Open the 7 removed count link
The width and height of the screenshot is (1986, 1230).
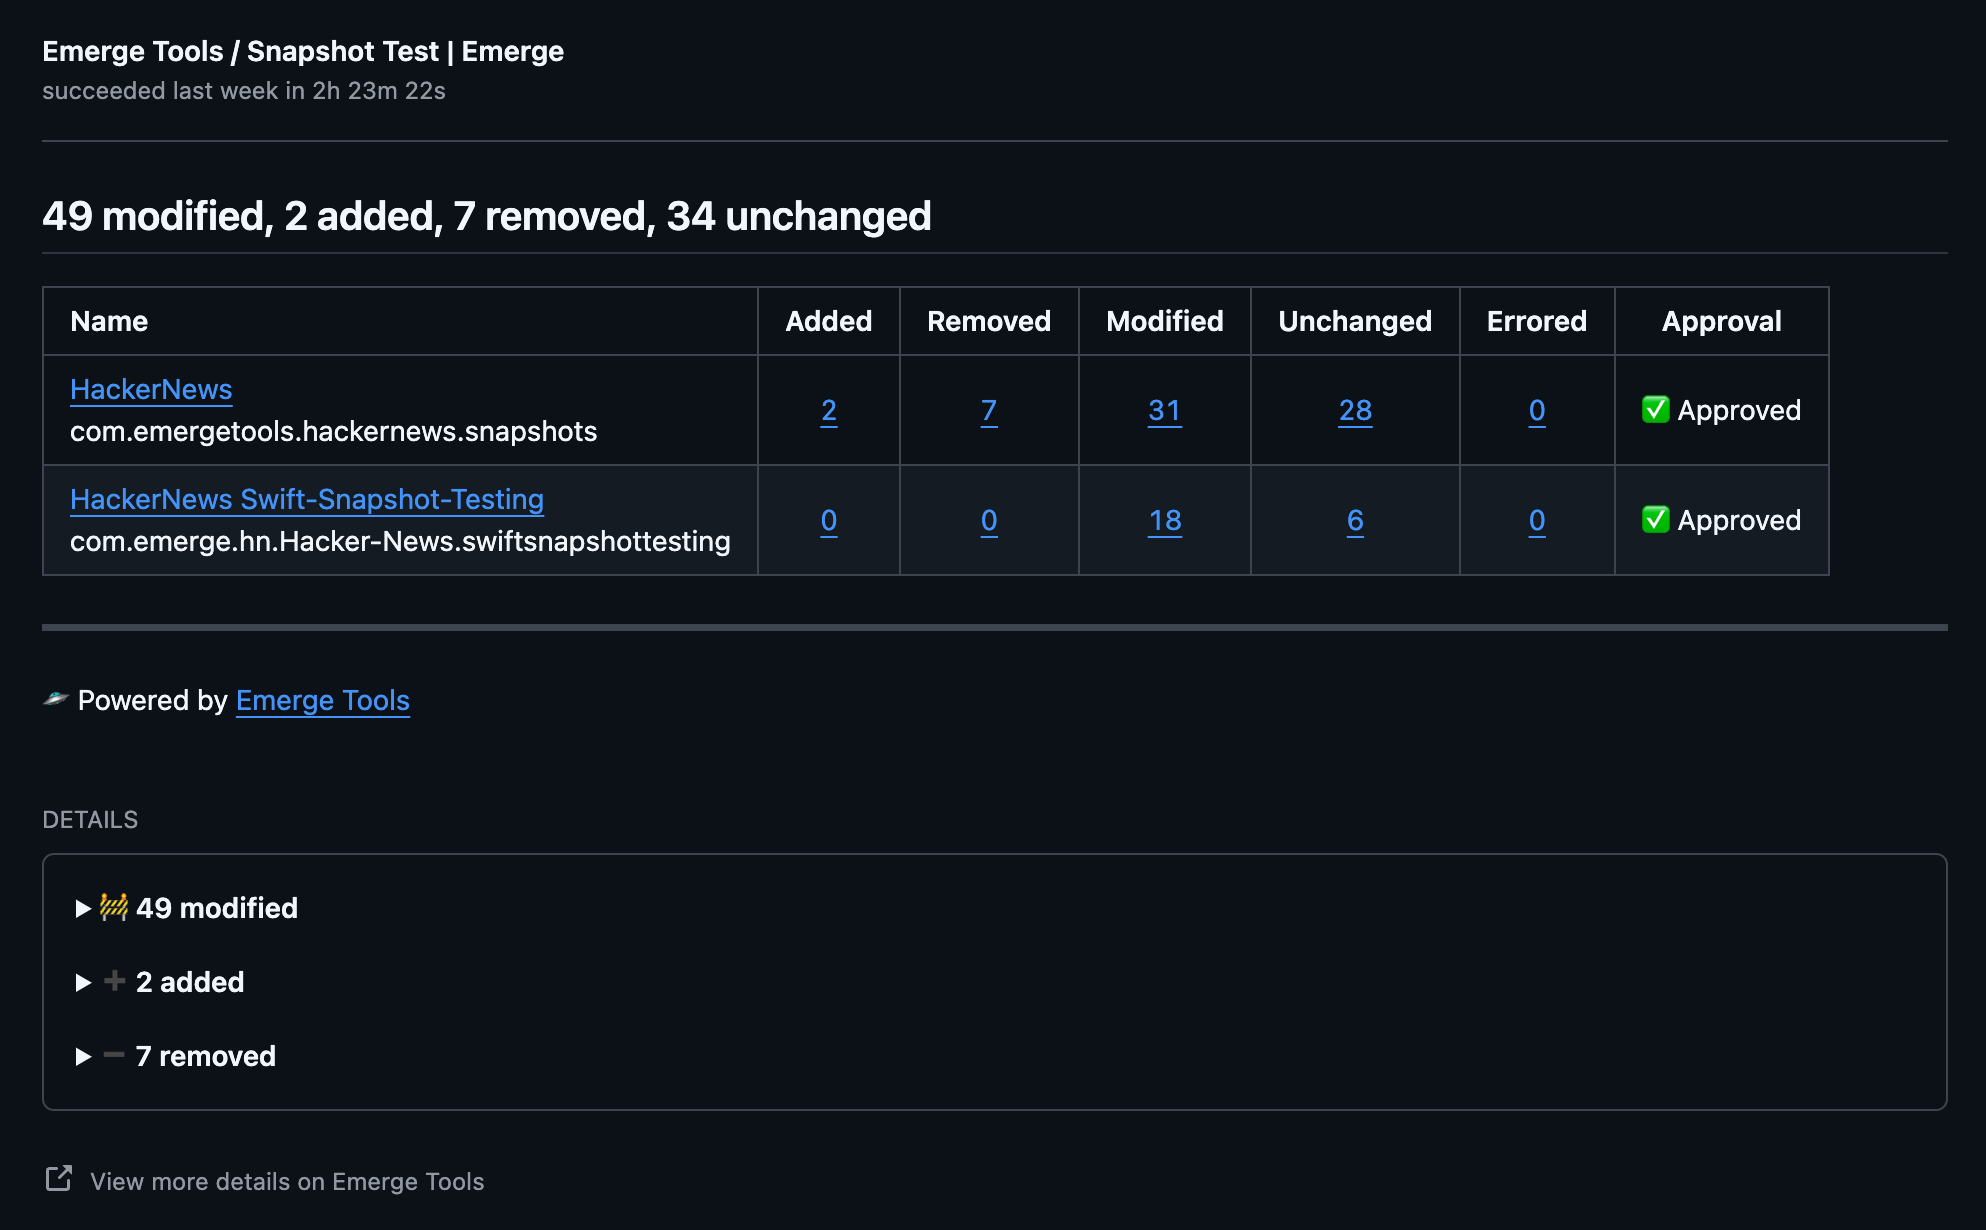point(988,411)
